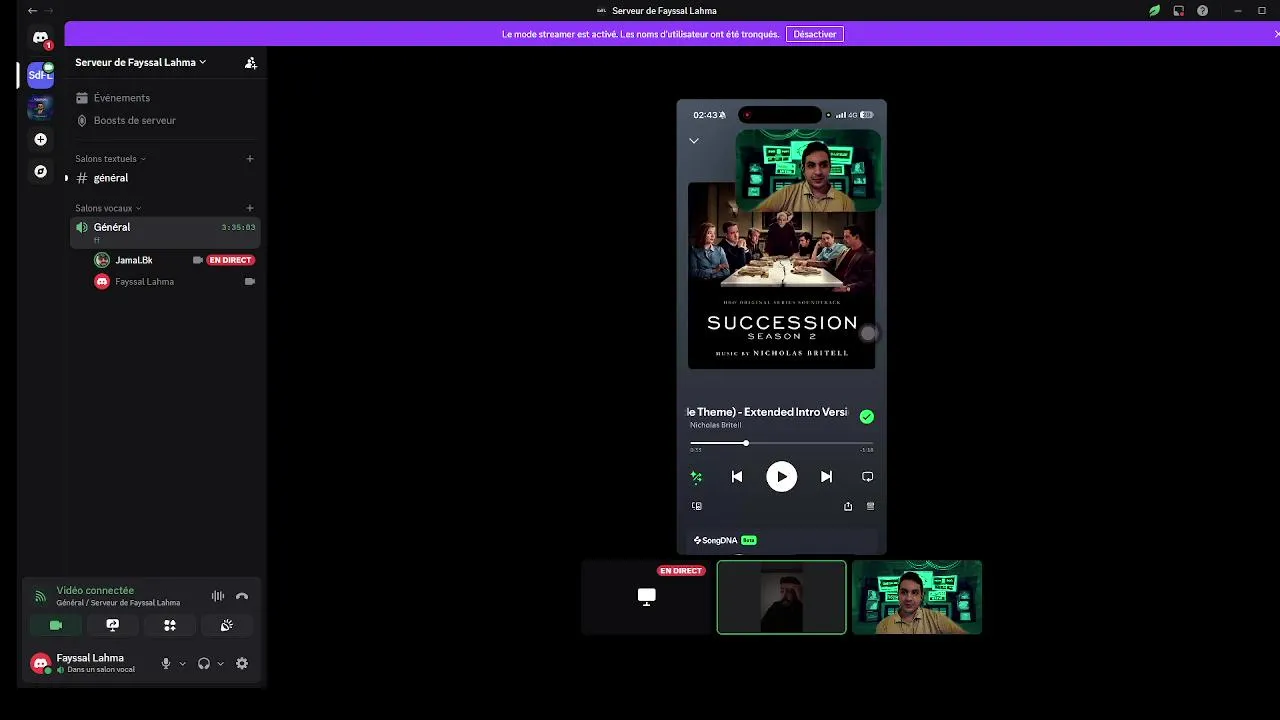Select user JamaLBk in voice channel
This screenshot has height=720, width=1280.
point(134,260)
